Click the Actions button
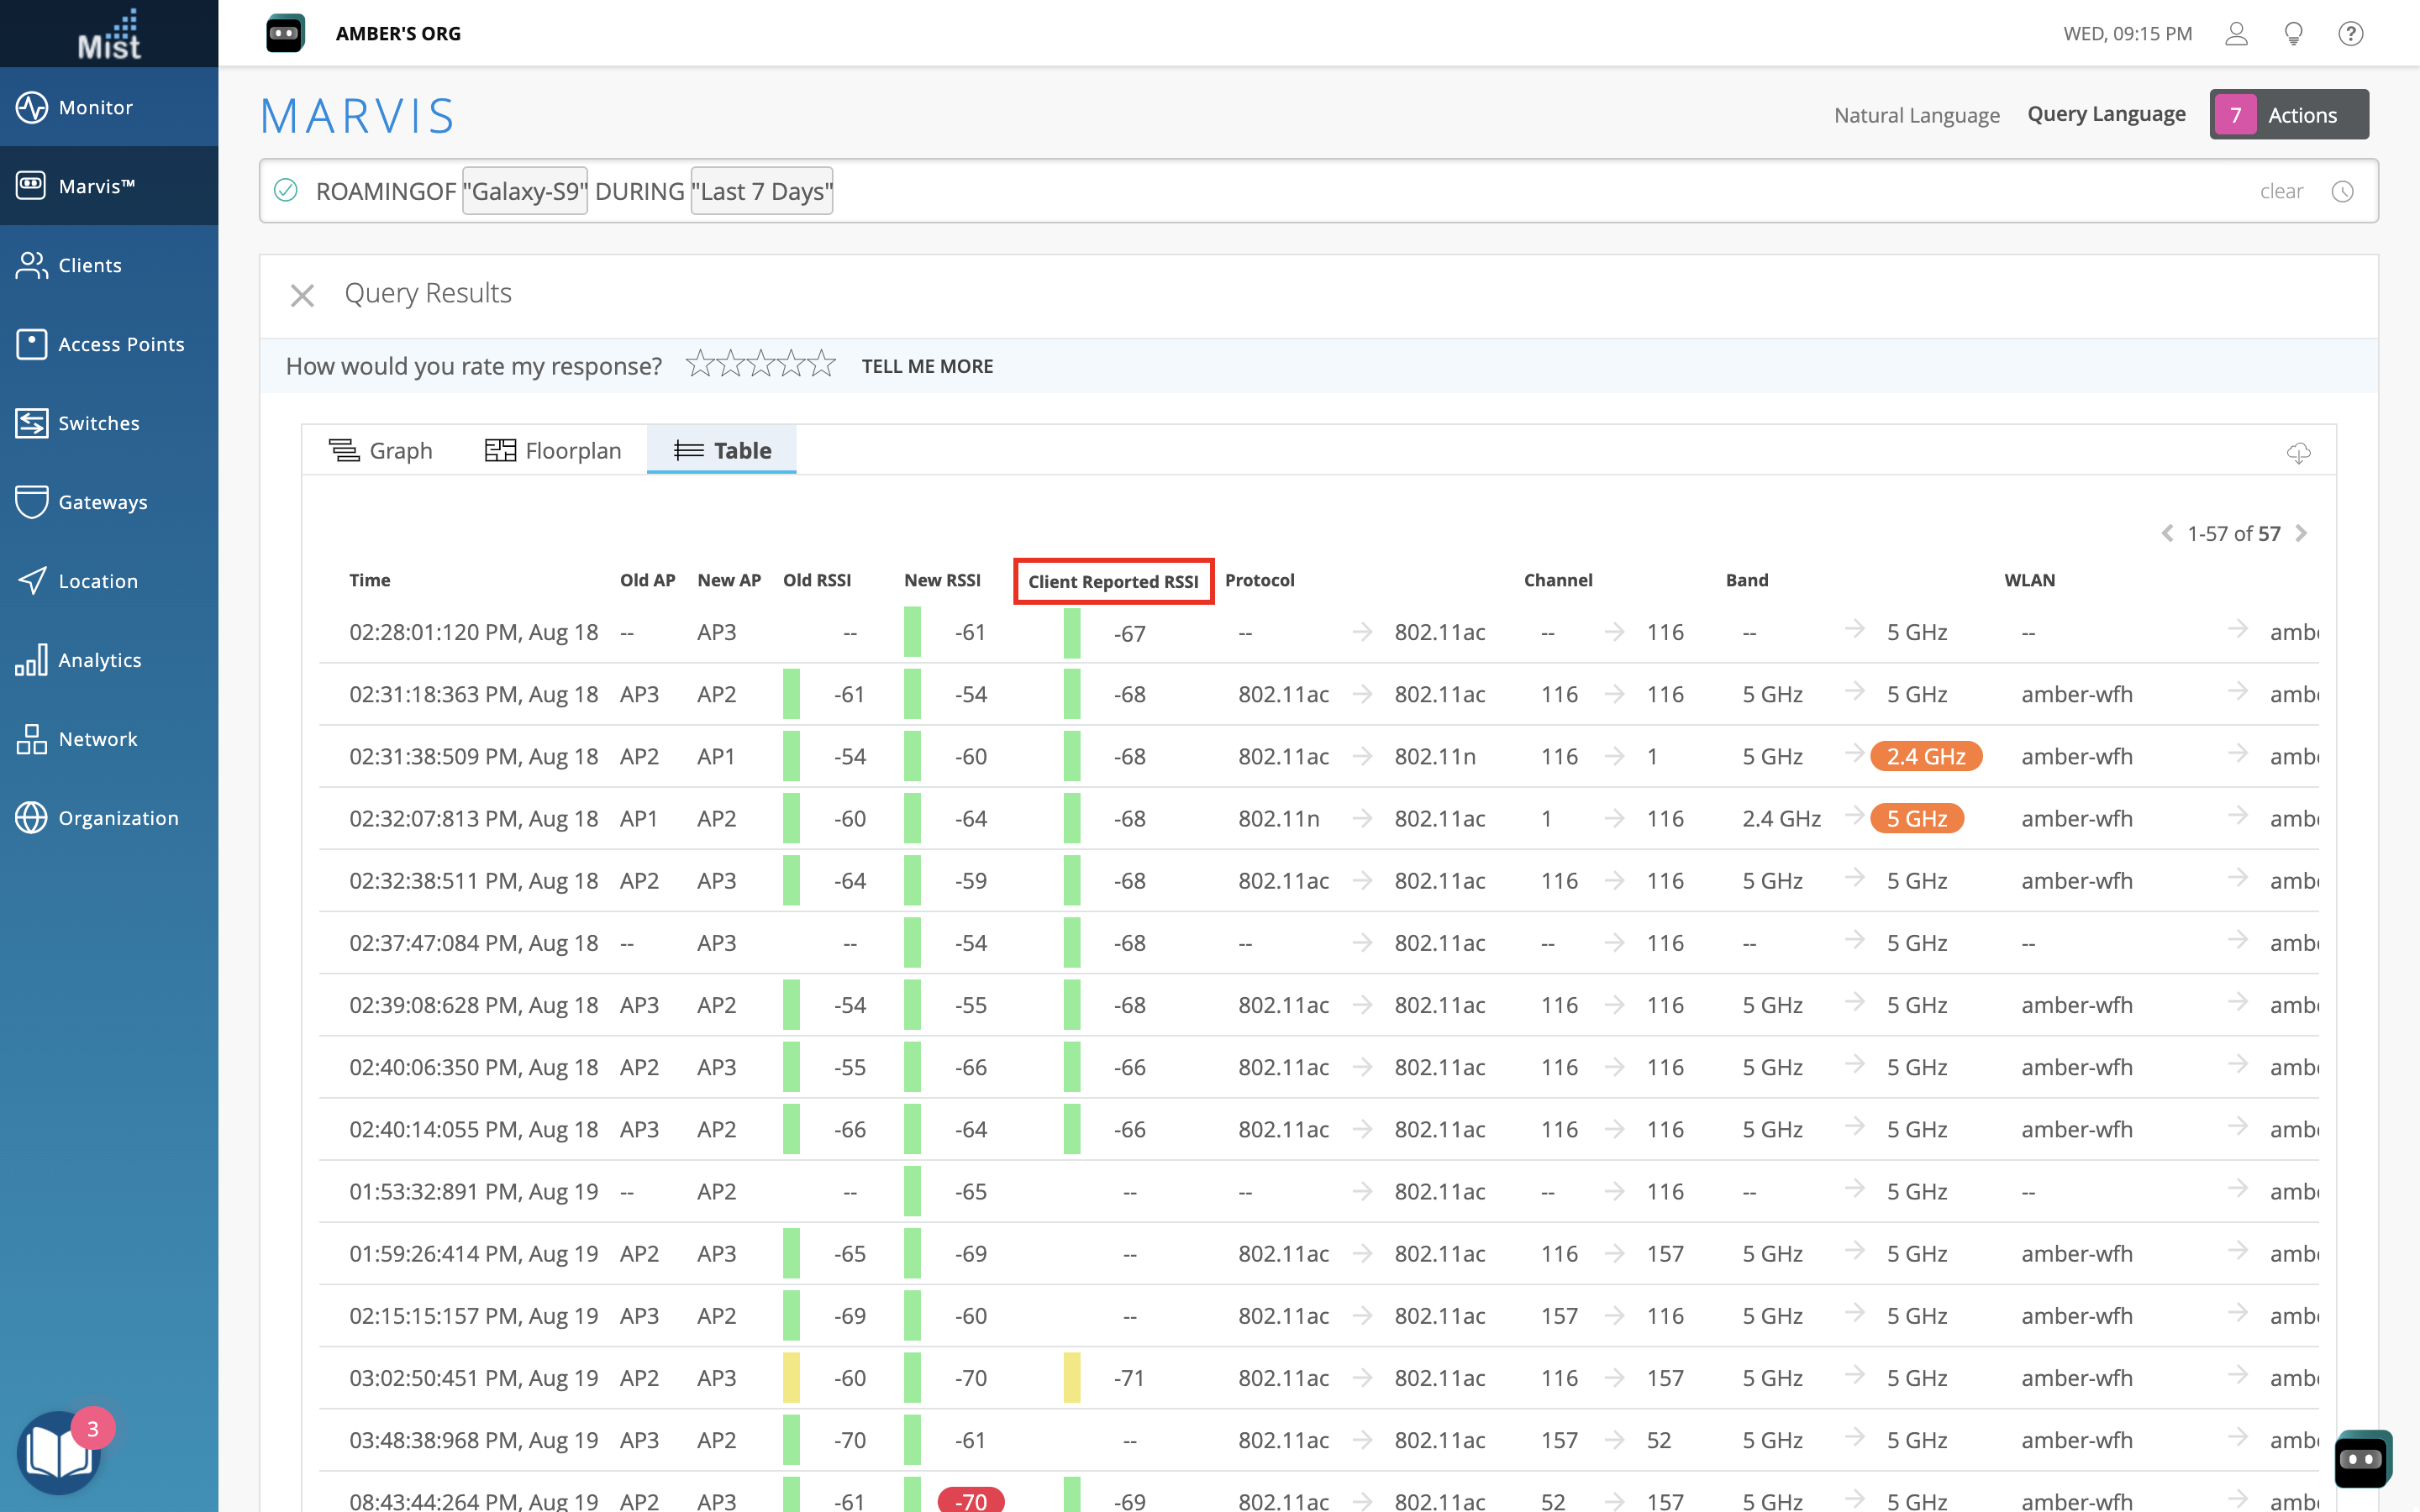The image size is (2420, 1512). tap(2288, 115)
